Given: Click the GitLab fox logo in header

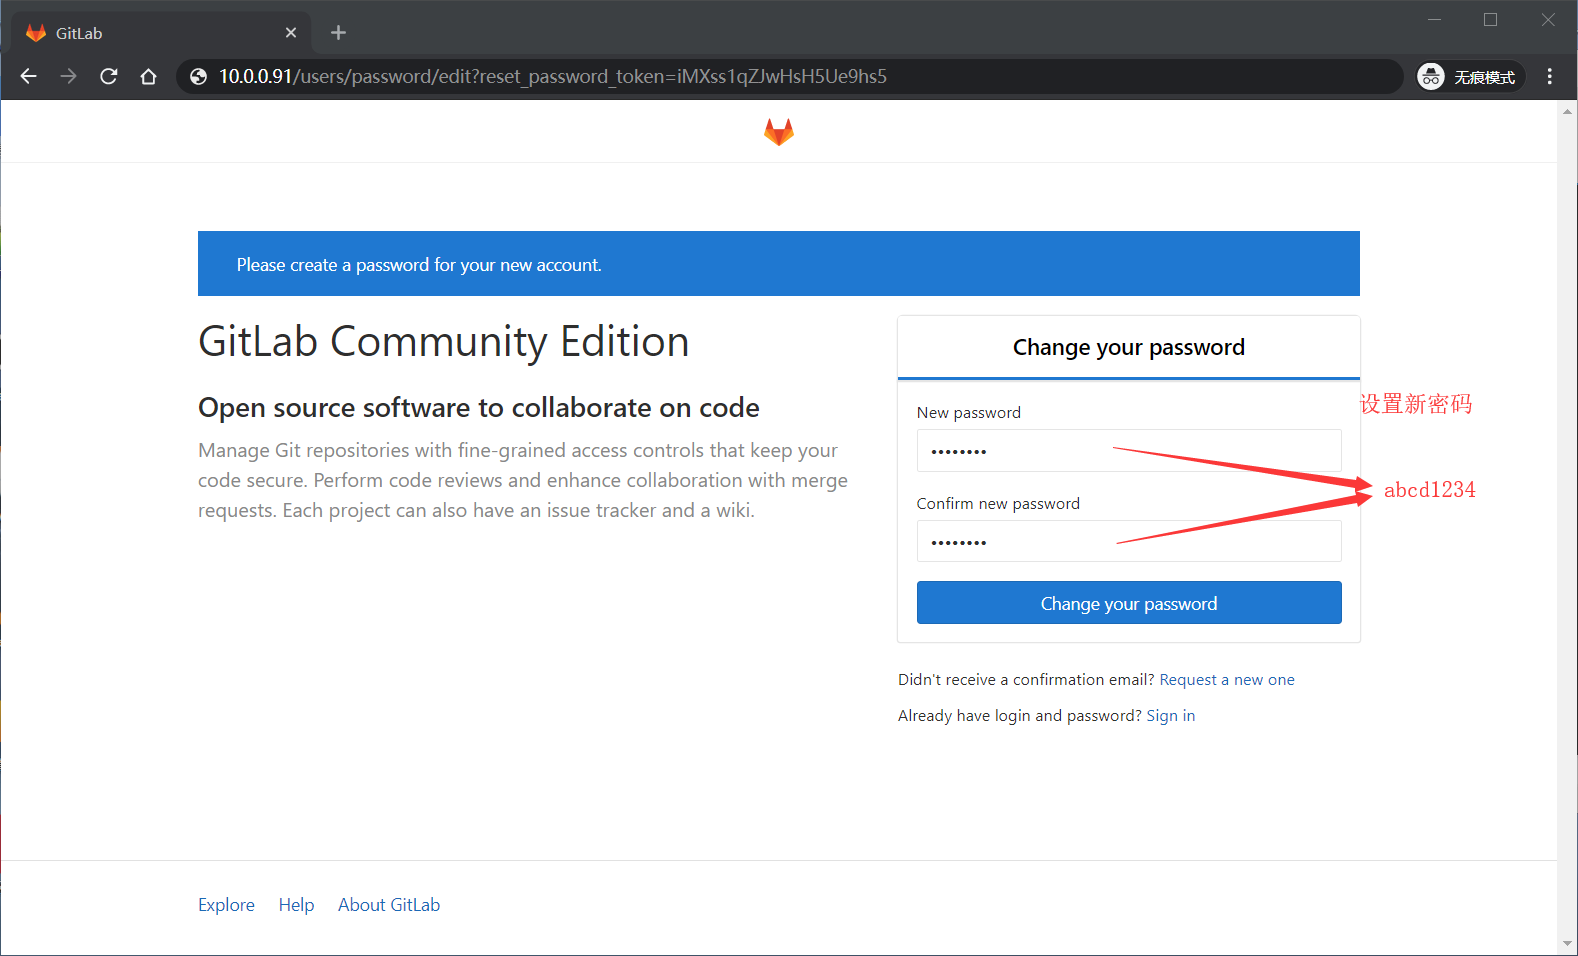Looking at the screenshot, I should 779,132.
